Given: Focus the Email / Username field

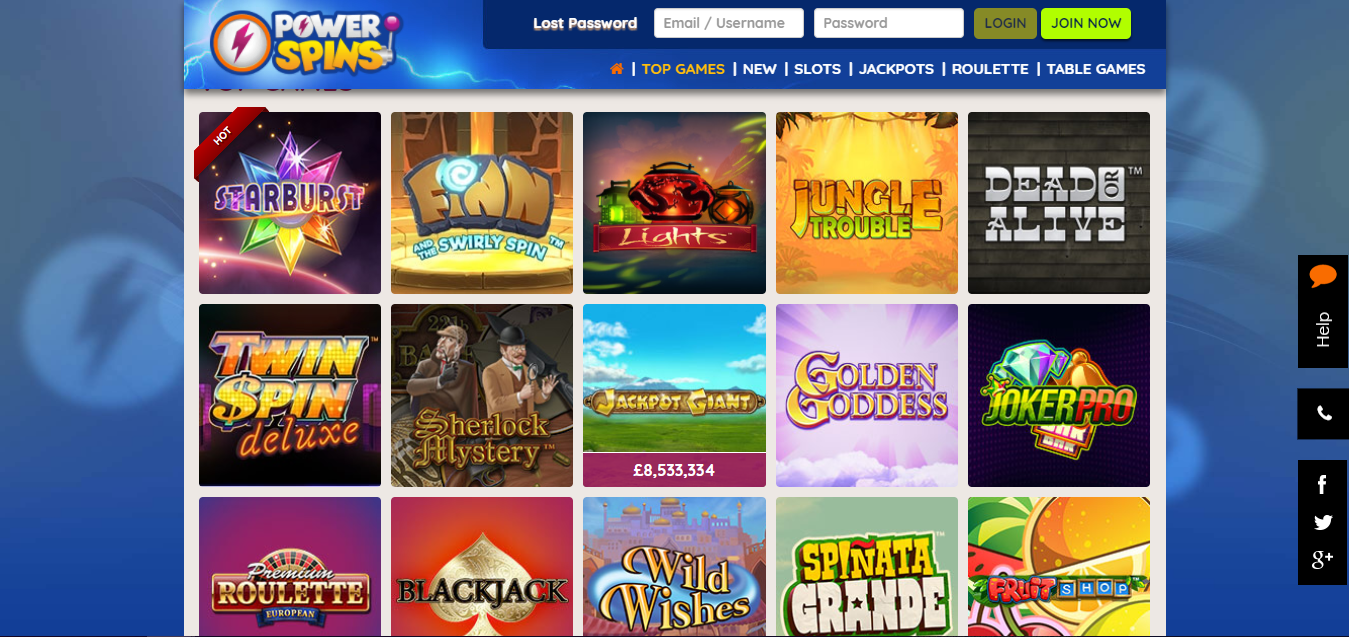Looking at the screenshot, I should [729, 23].
